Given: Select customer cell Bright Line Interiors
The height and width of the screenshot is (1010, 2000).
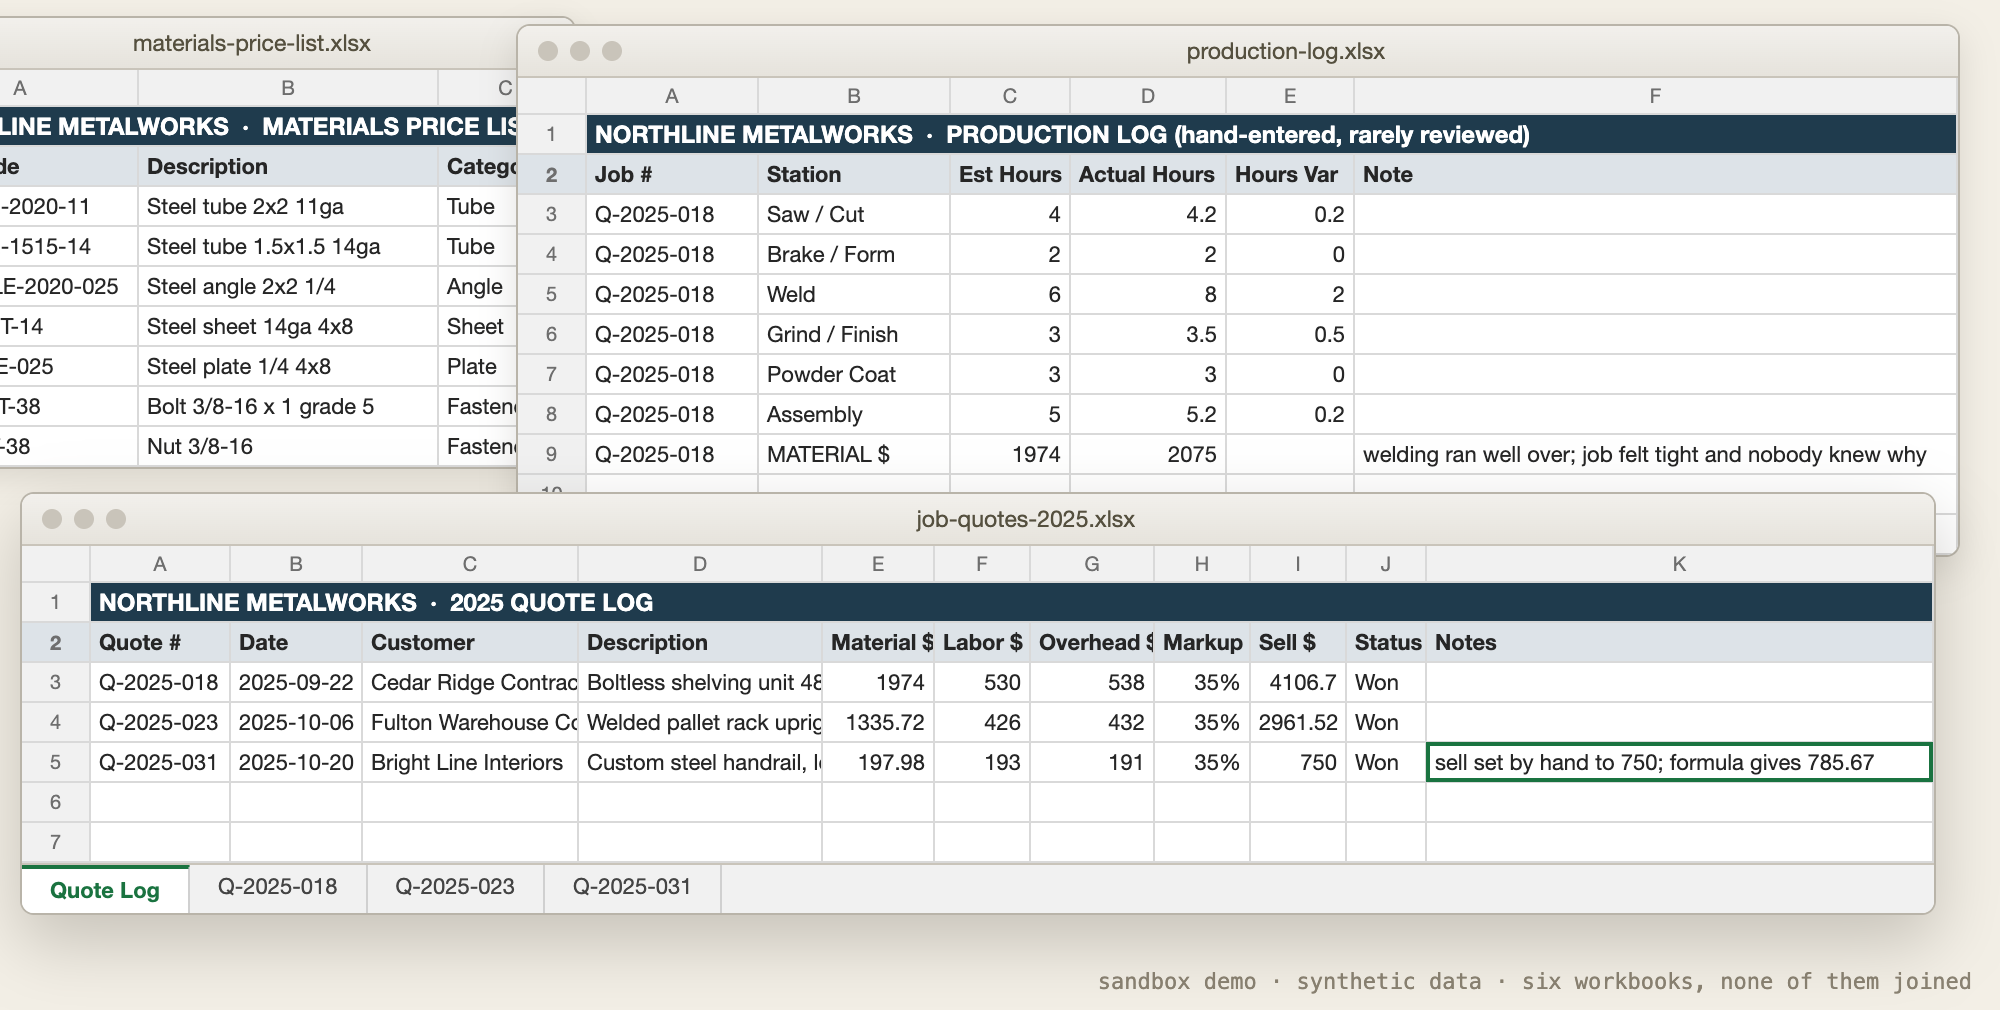Looking at the screenshot, I should pos(470,762).
